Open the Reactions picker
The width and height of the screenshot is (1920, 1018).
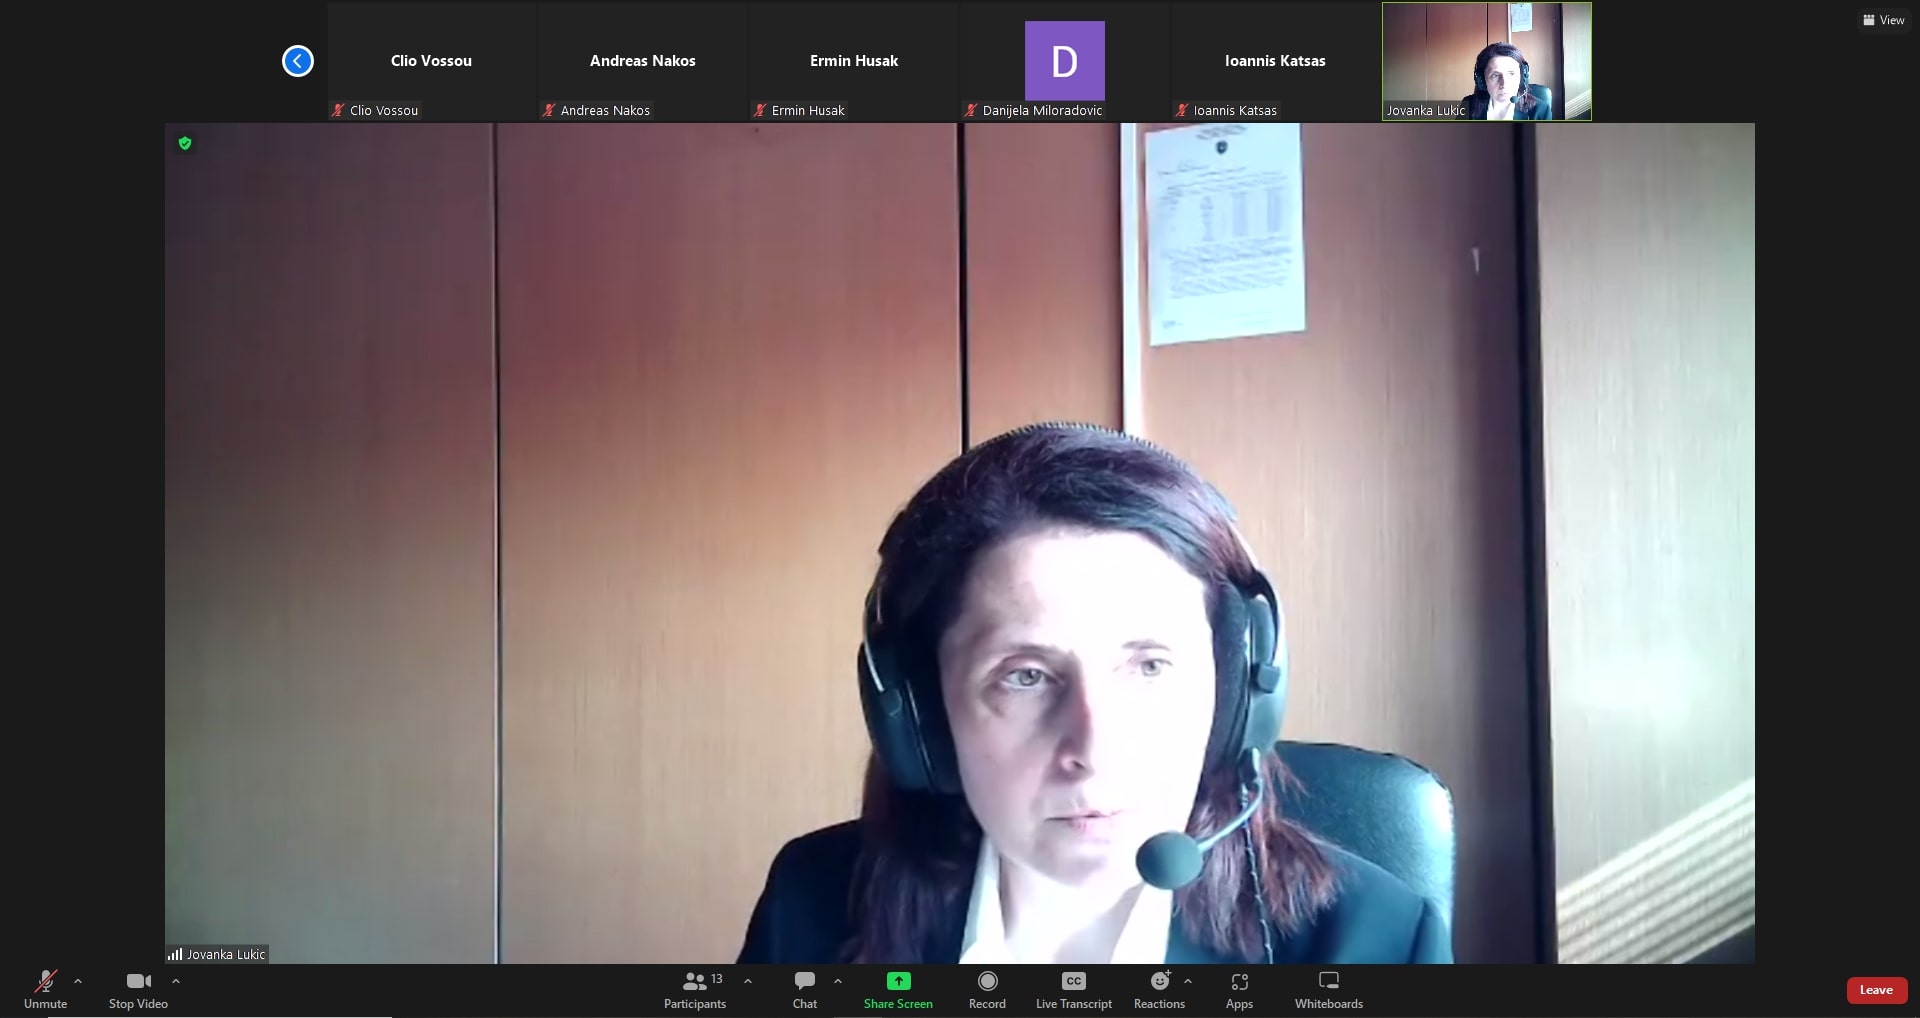point(1159,989)
